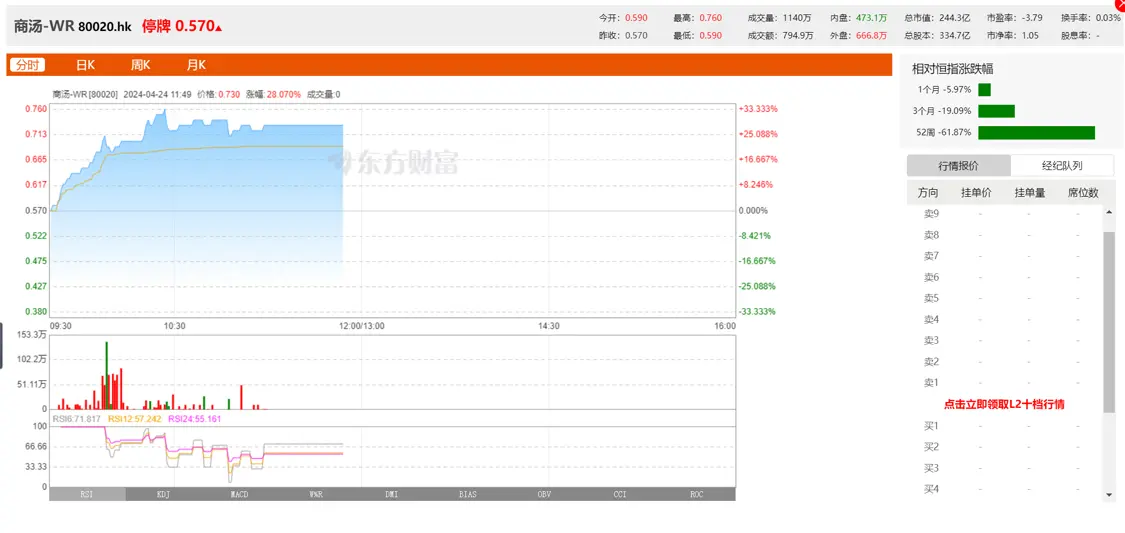Screen dimensions: 1125x533
Task: Click the RSI6:71.817 legend label
Action: [78, 418]
